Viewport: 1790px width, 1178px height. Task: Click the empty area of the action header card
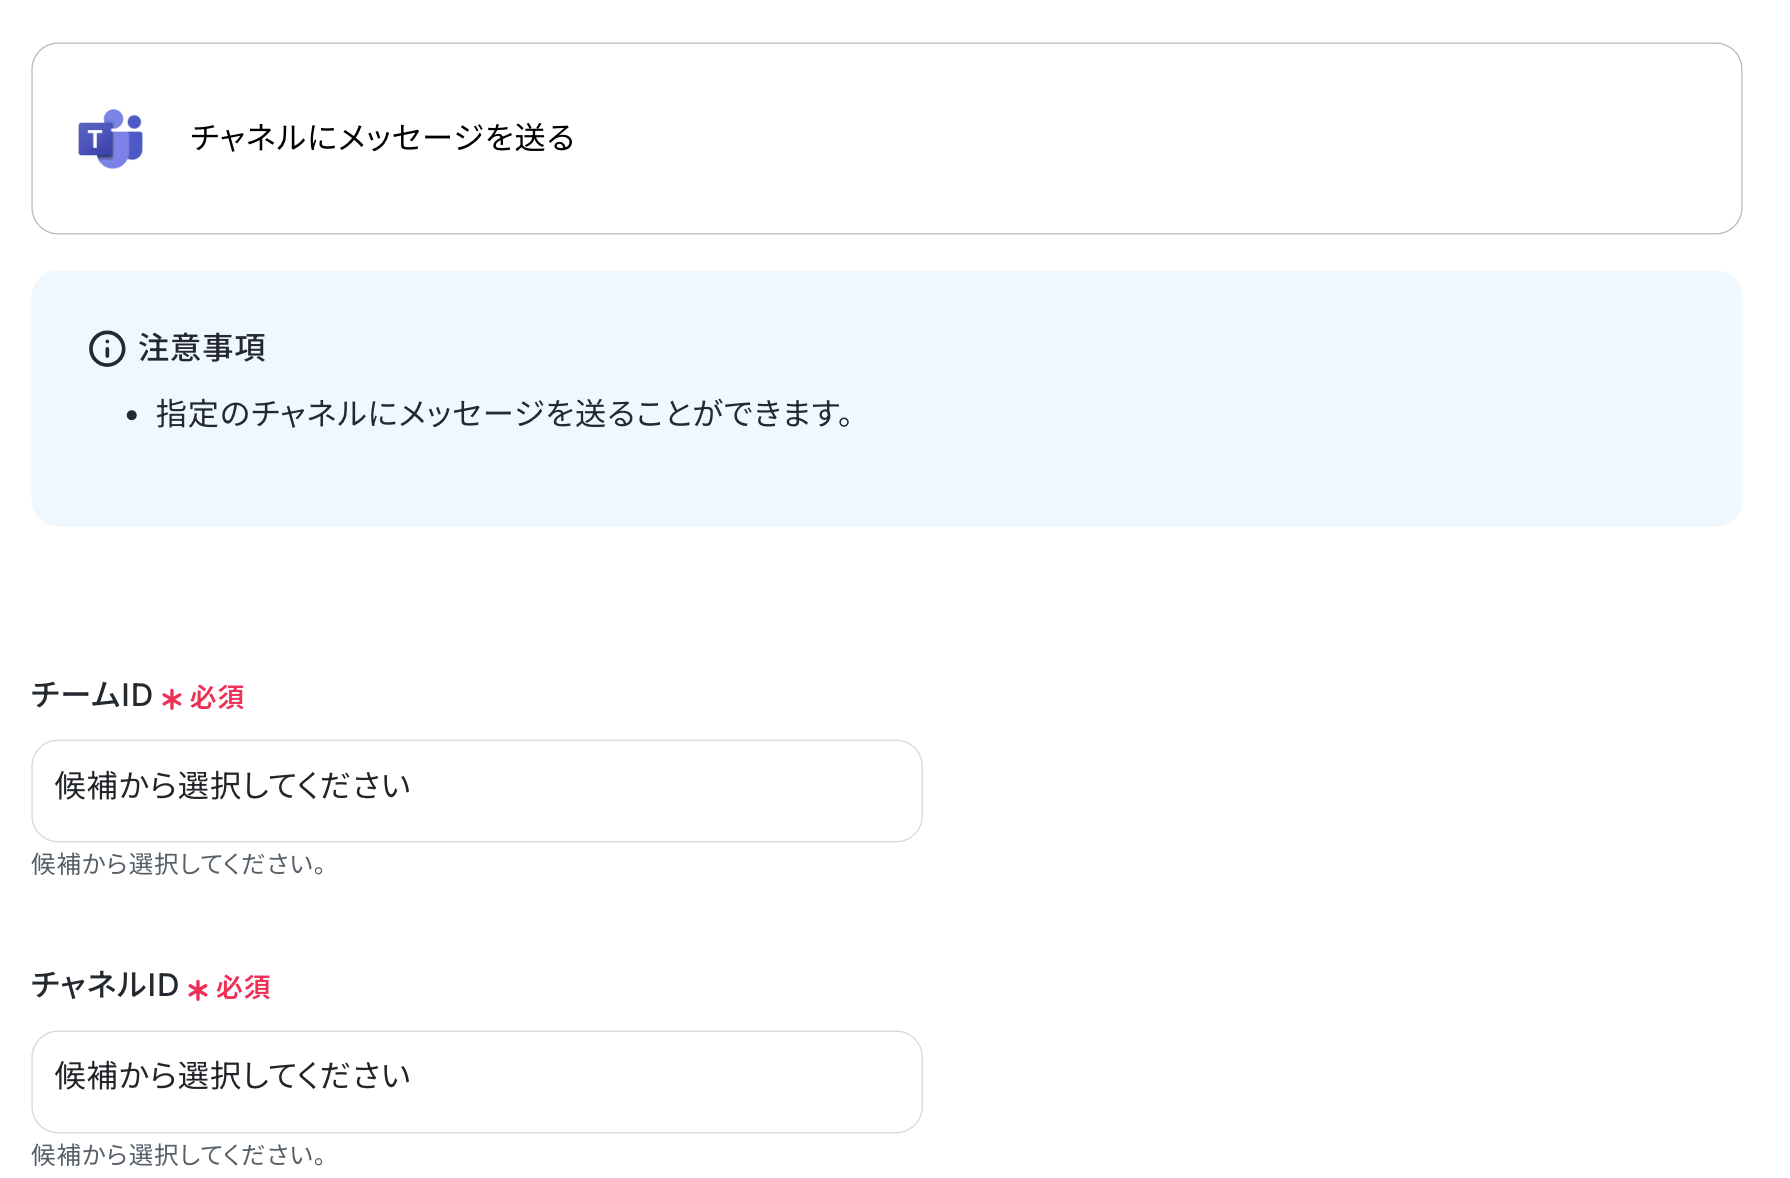click(1150, 138)
